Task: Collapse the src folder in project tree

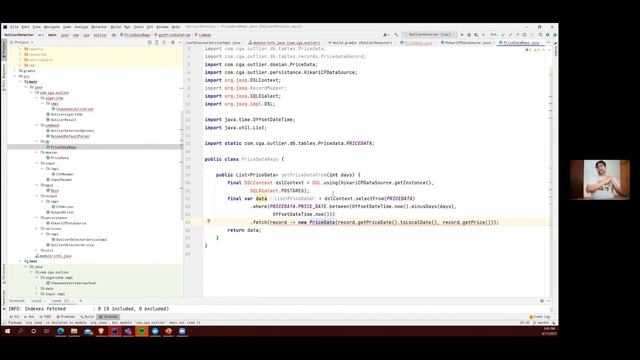Action: (x=16, y=76)
